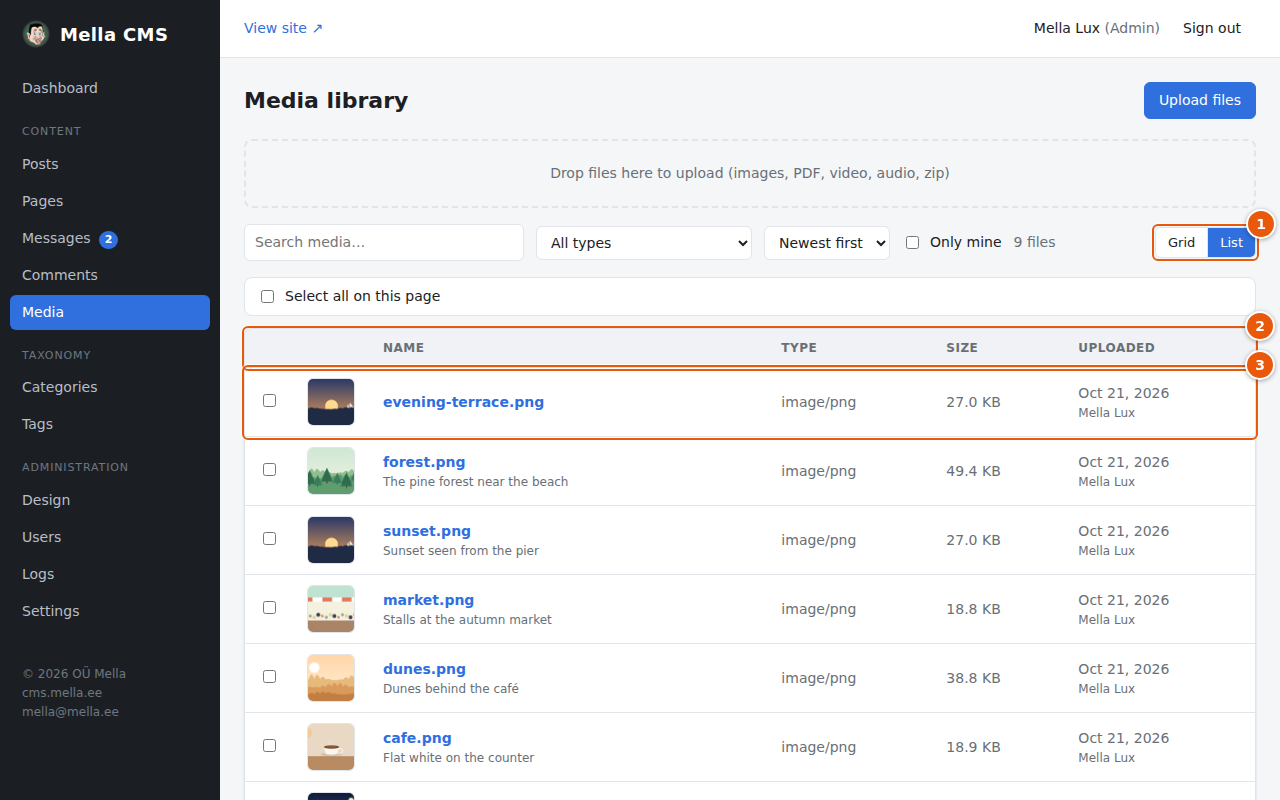Open the market.png thumbnail image
The height and width of the screenshot is (800, 1280).
point(331,609)
